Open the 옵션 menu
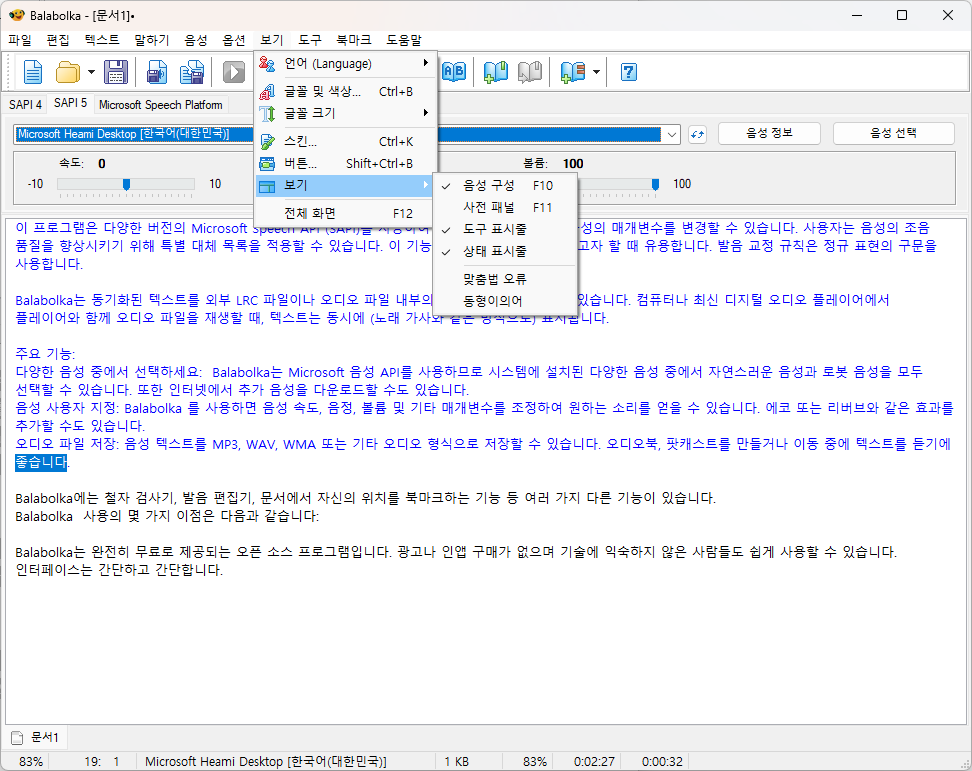This screenshot has height=771, width=972. 234,40
